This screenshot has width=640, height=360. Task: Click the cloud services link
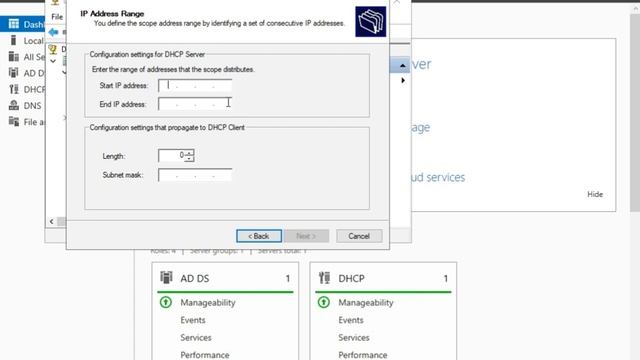pos(438,177)
